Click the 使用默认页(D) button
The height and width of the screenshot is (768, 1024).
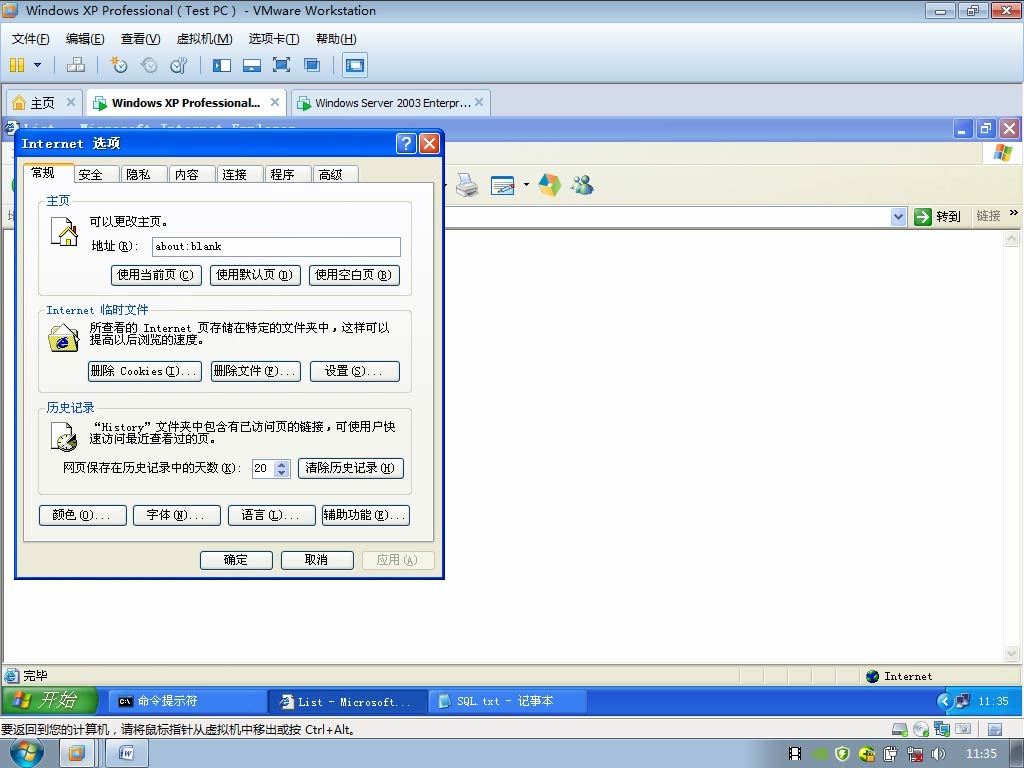[x=255, y=275]
